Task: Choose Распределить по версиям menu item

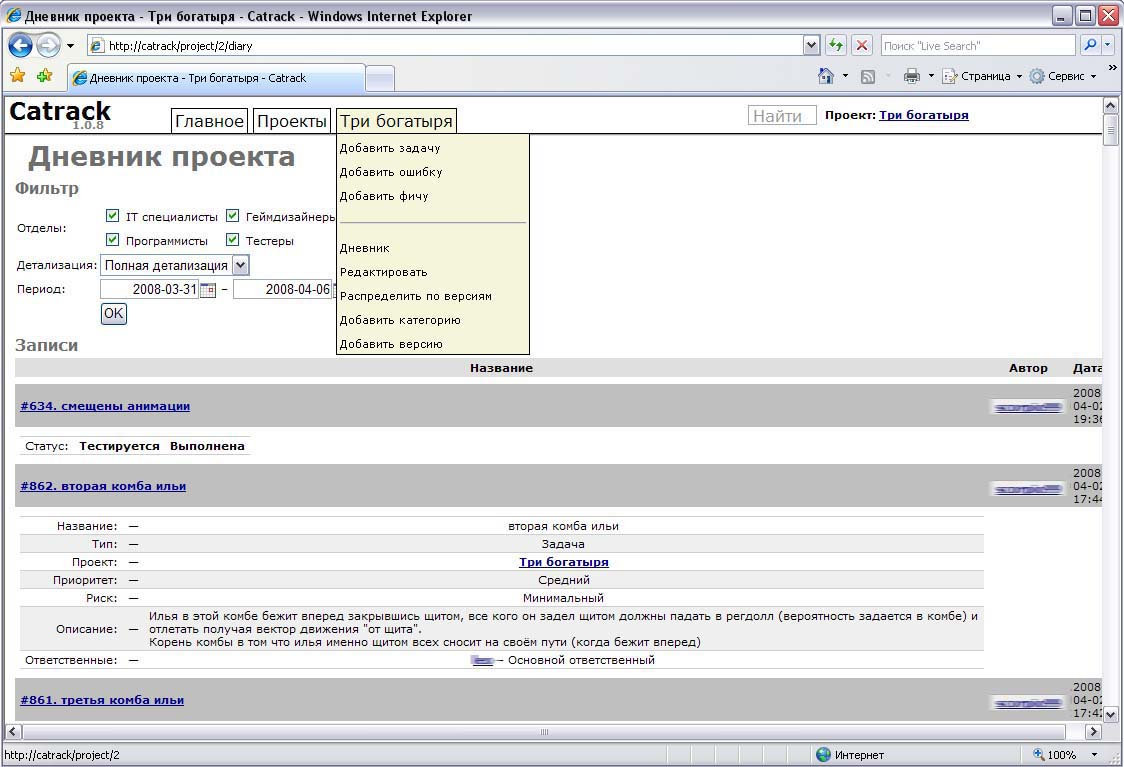Action: pyautogui.click(x=416, y=296)
